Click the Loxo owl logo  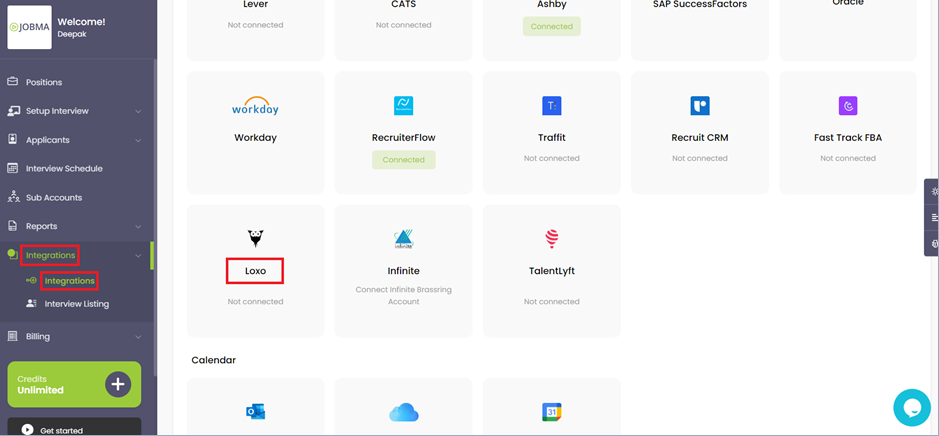pyautogui.click(x=256, y=238)
